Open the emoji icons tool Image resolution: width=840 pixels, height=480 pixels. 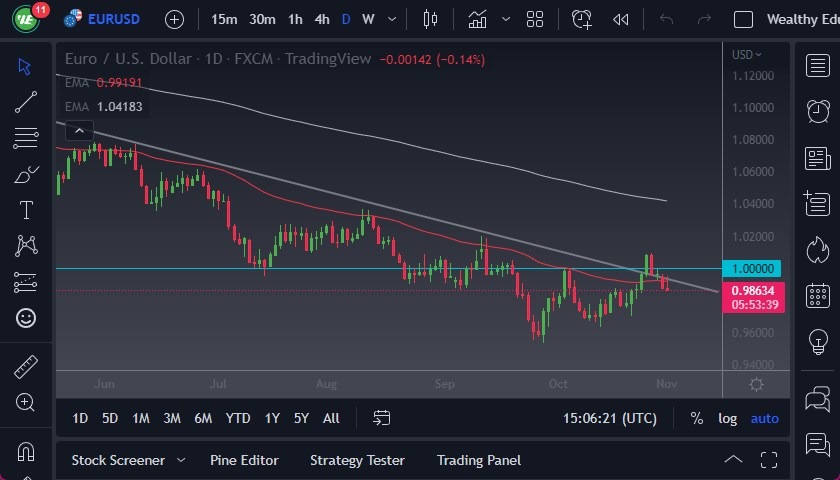[26, 318]
